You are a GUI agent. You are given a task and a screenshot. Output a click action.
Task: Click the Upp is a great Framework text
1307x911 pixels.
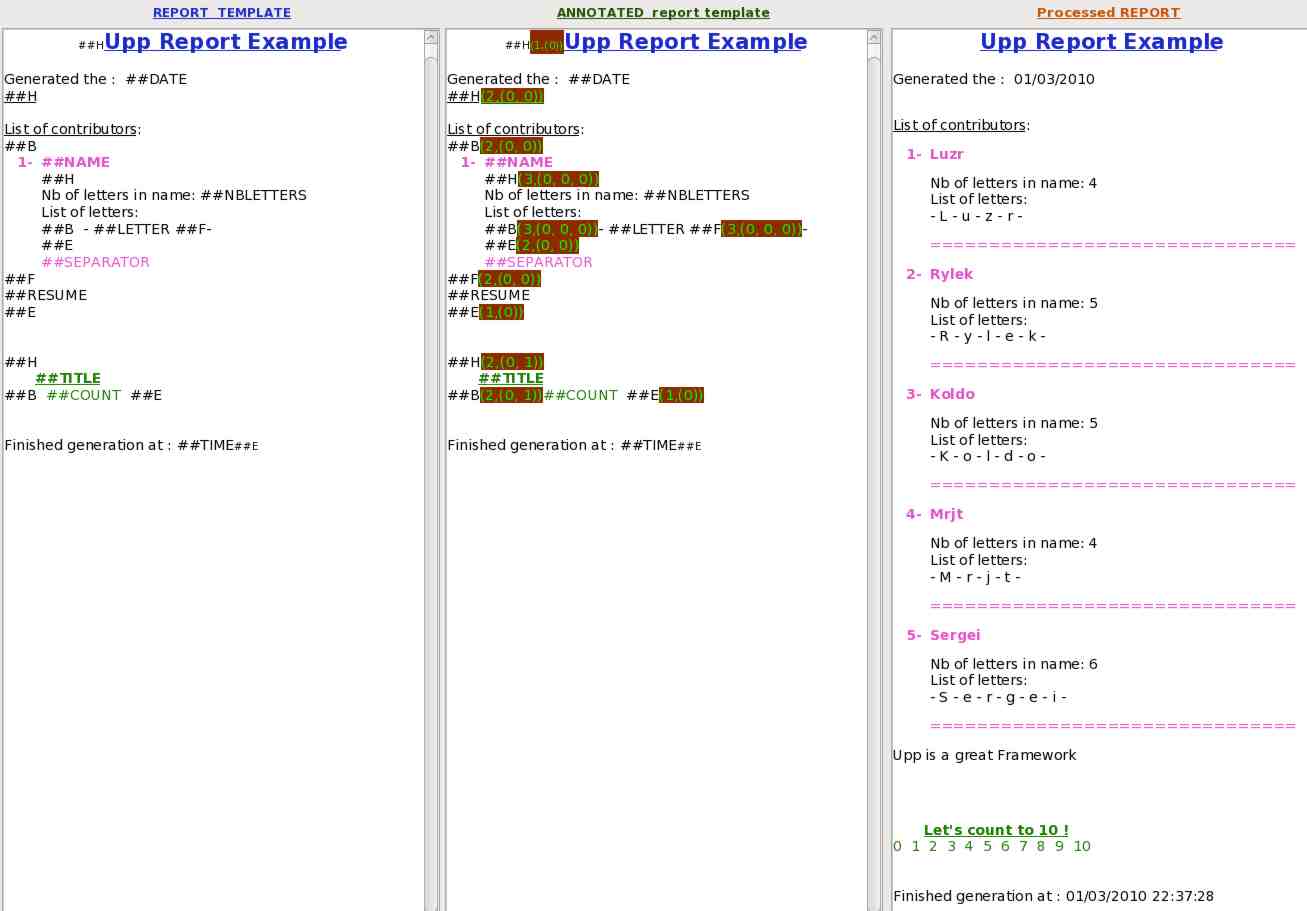(x=984, y=755)
